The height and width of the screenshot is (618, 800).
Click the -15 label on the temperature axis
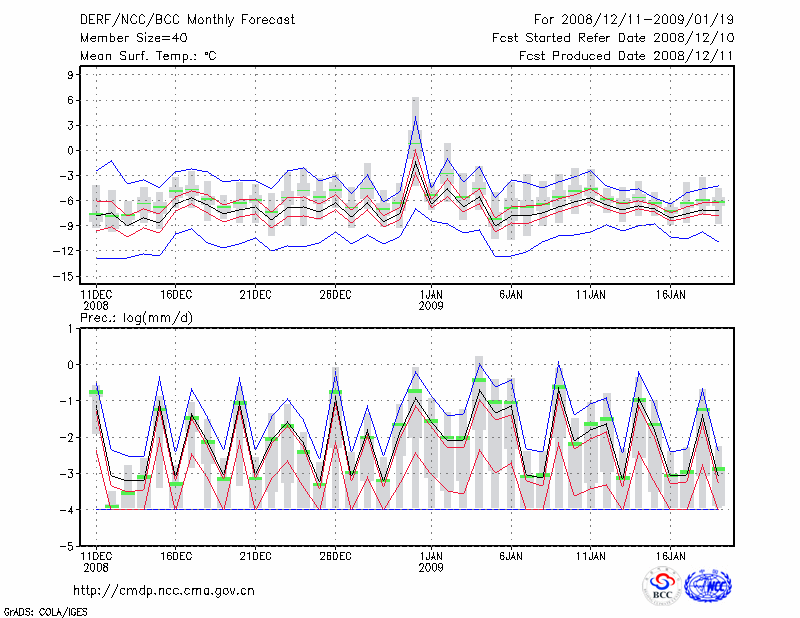[x=67, y=277]
